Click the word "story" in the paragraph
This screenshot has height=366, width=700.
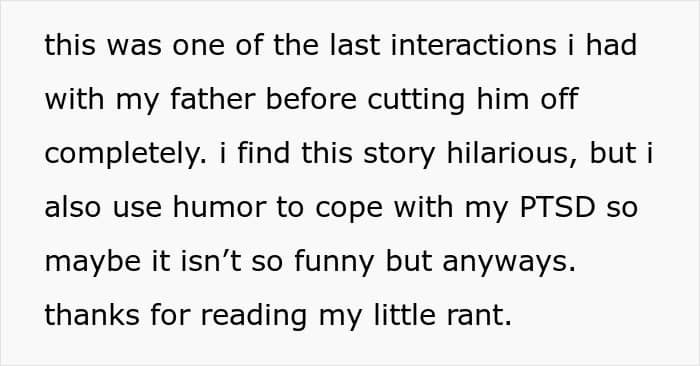pyautogui.click(x=399, y=156)
